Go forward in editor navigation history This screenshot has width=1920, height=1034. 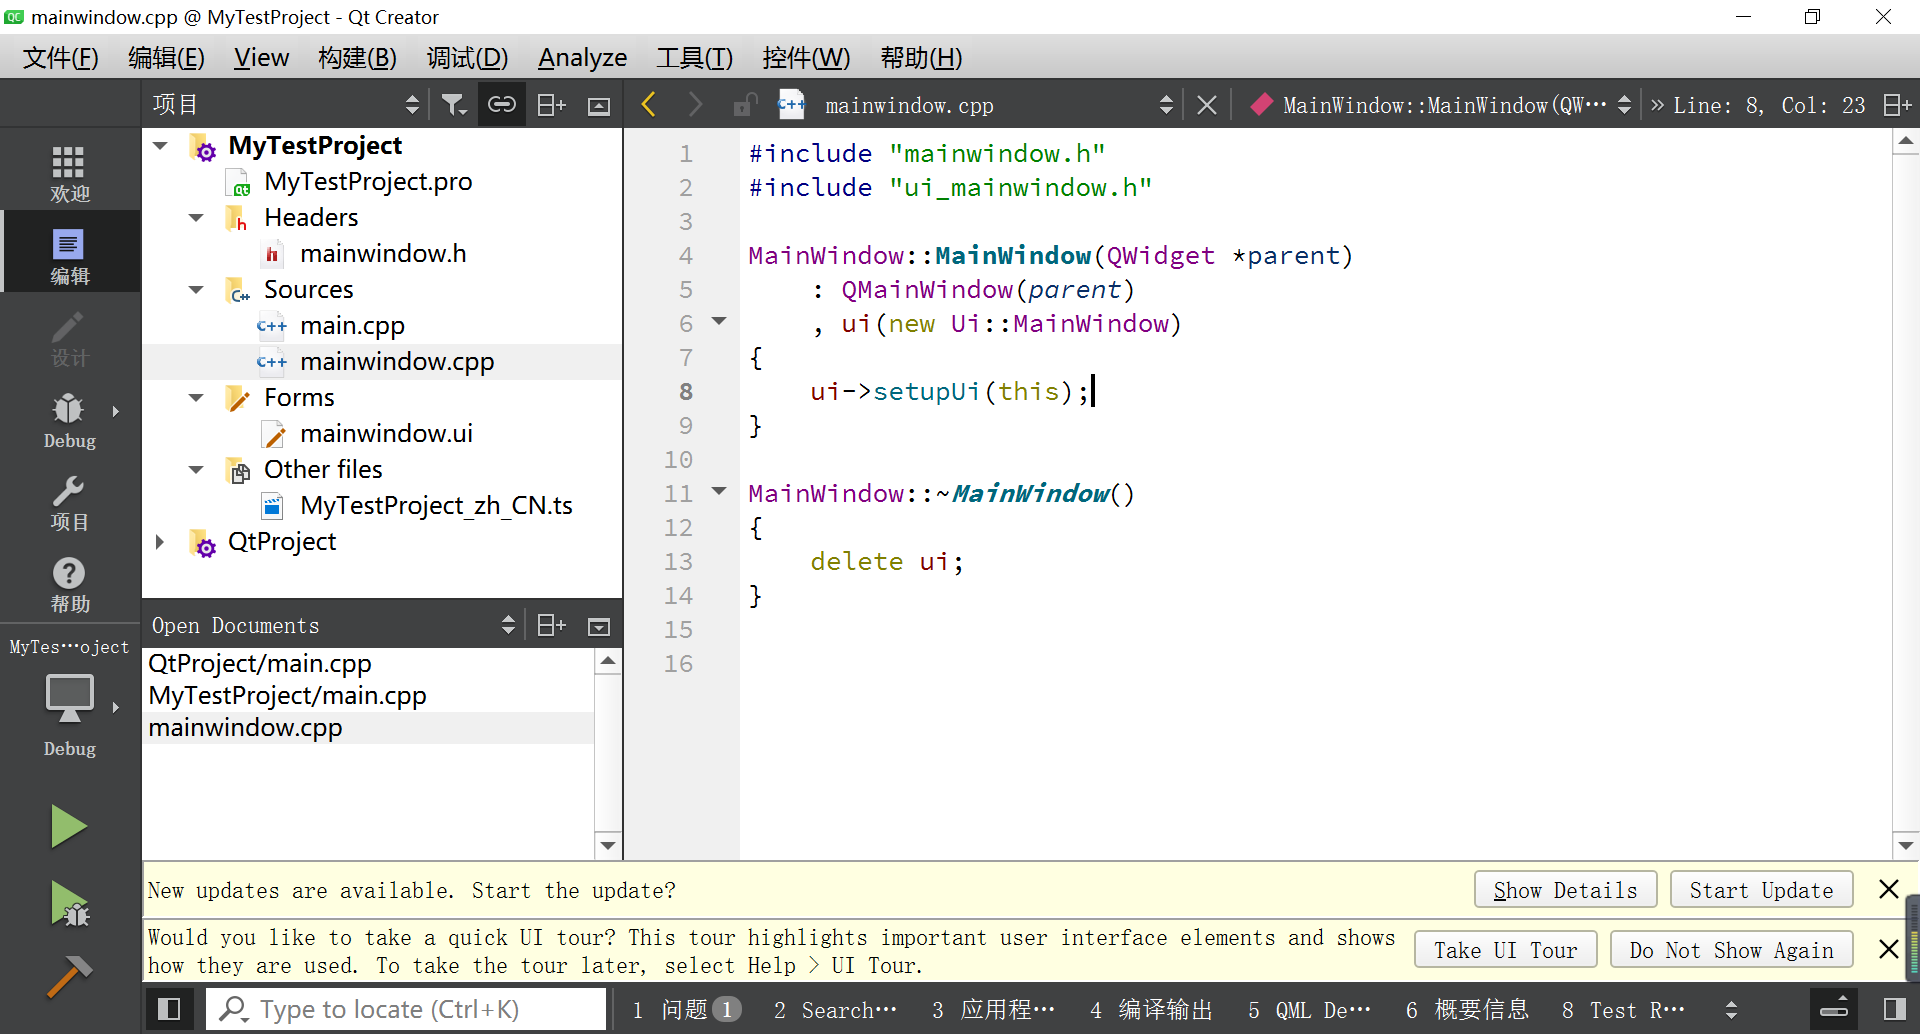coord(696,104)
